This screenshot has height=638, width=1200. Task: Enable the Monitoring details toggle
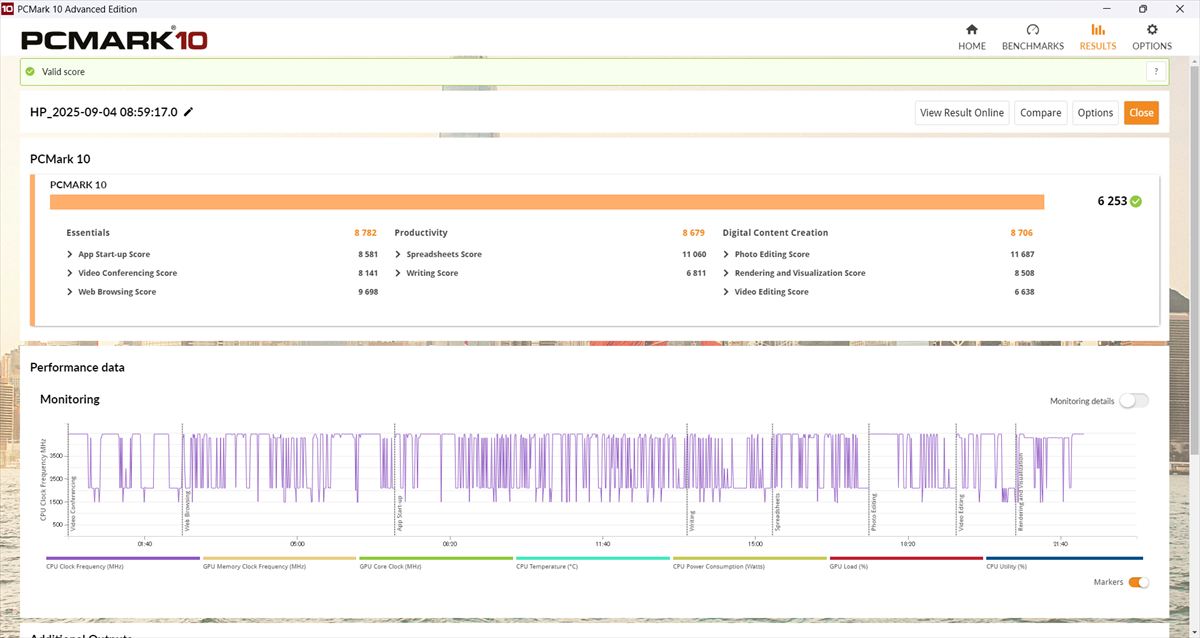1133,401
